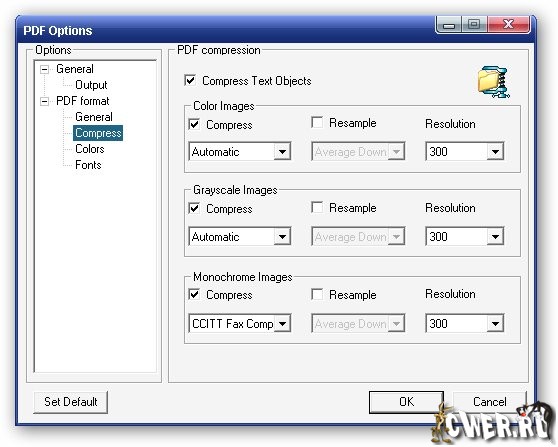Open Monochrome Images Resolution dropdown
558x447 pixels.
pyautogui.click(x=464, y=323)
